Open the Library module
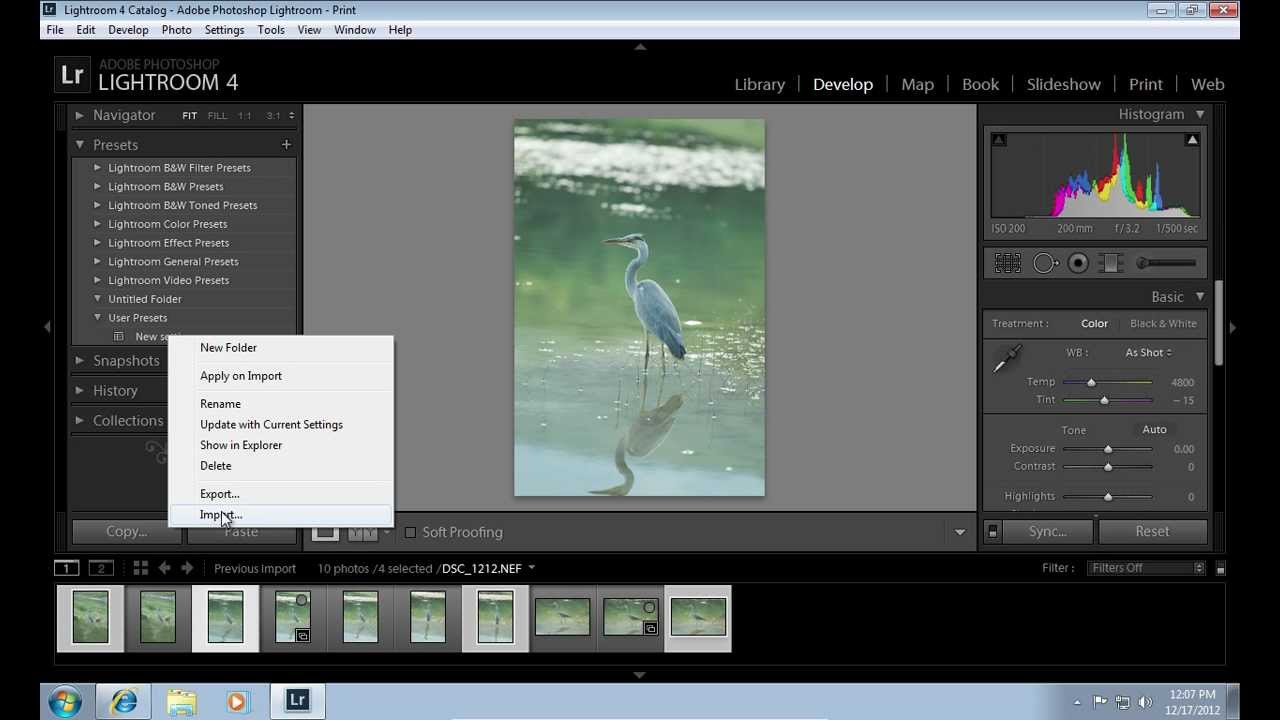The image size is (1280, 720). 760,84
